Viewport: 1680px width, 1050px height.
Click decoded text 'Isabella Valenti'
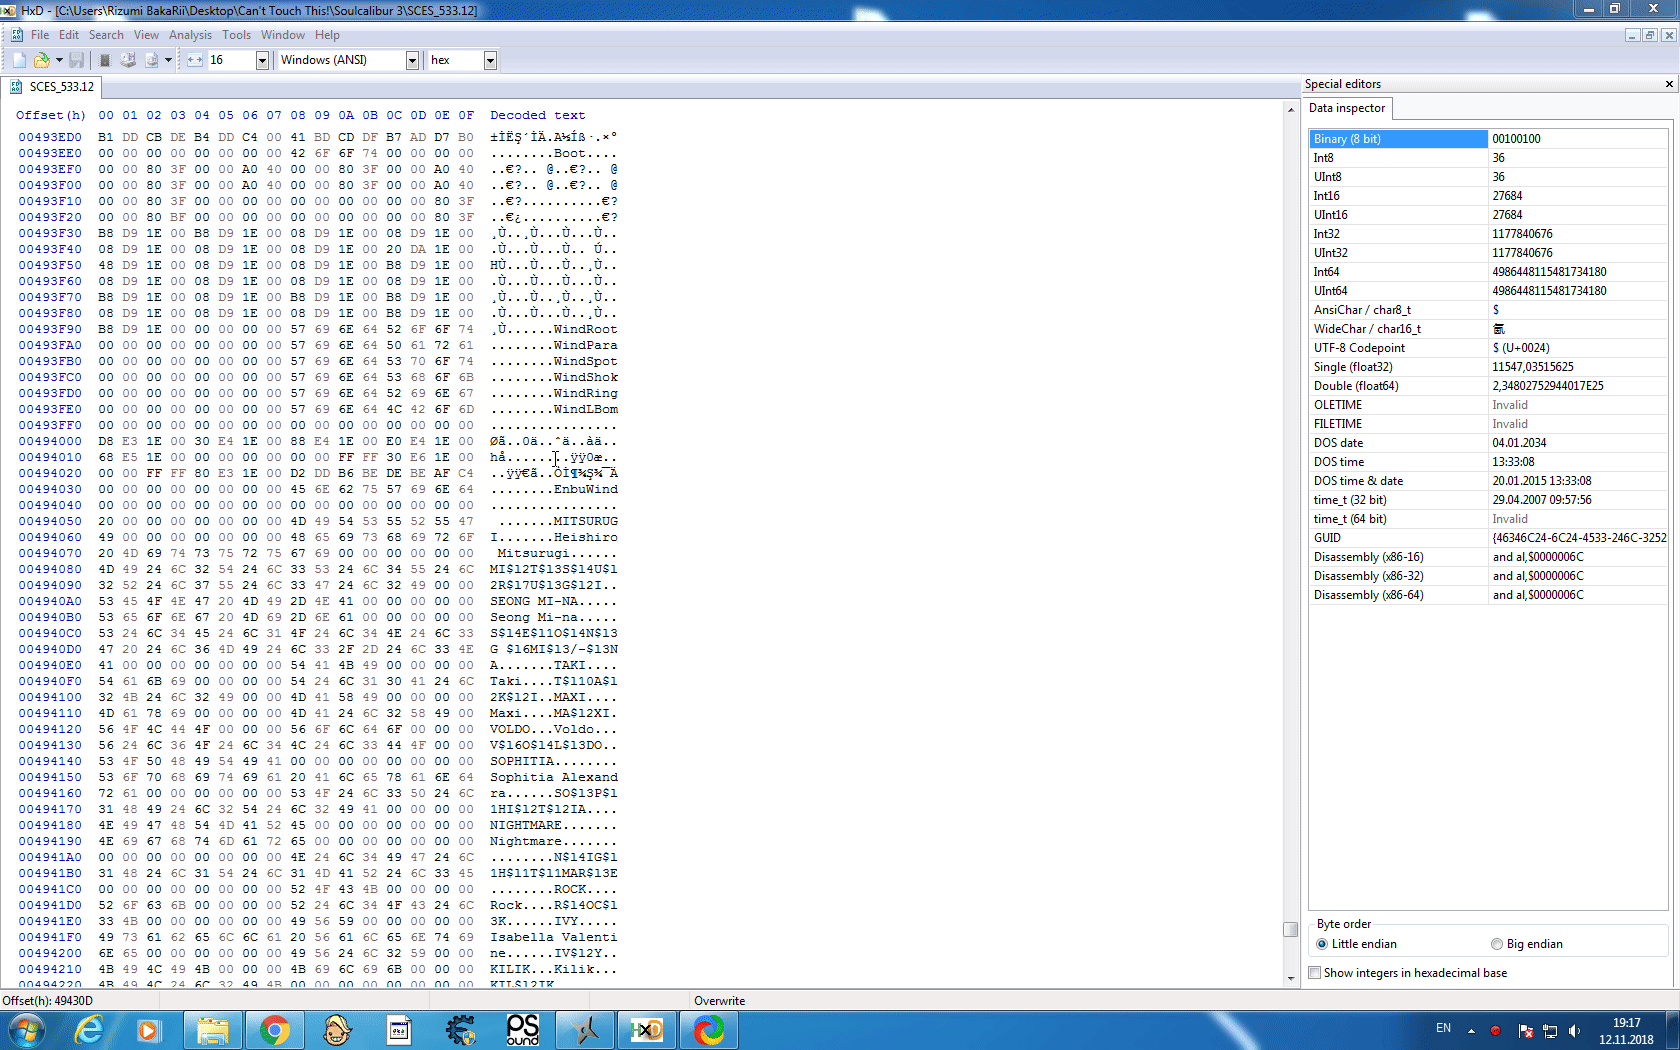(553, 937)
